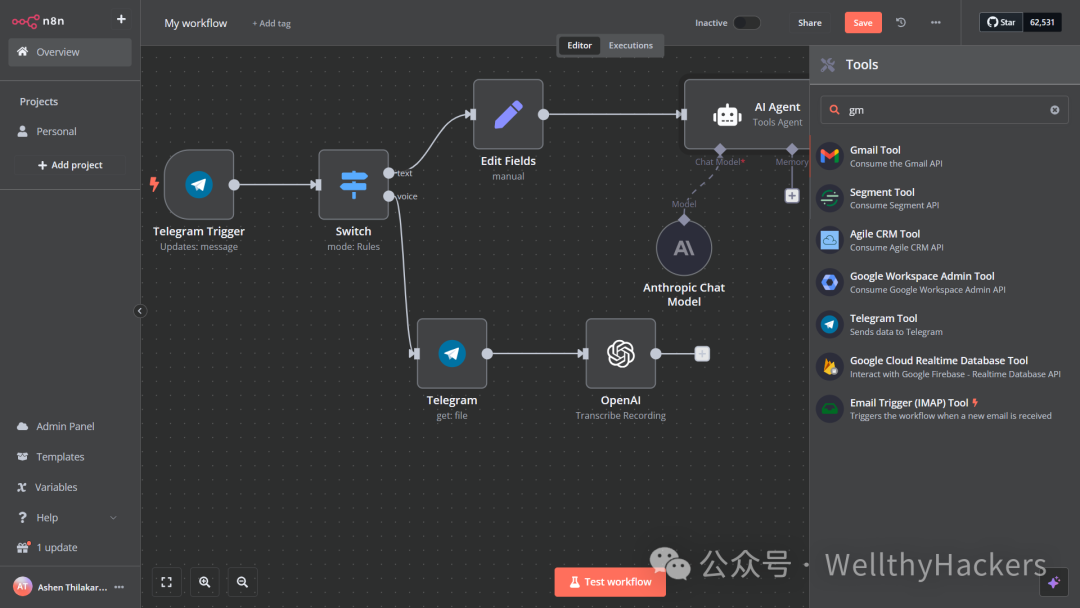Click Add project button
The width and height of the screenshot is (1080, 608).
point(70,165)
